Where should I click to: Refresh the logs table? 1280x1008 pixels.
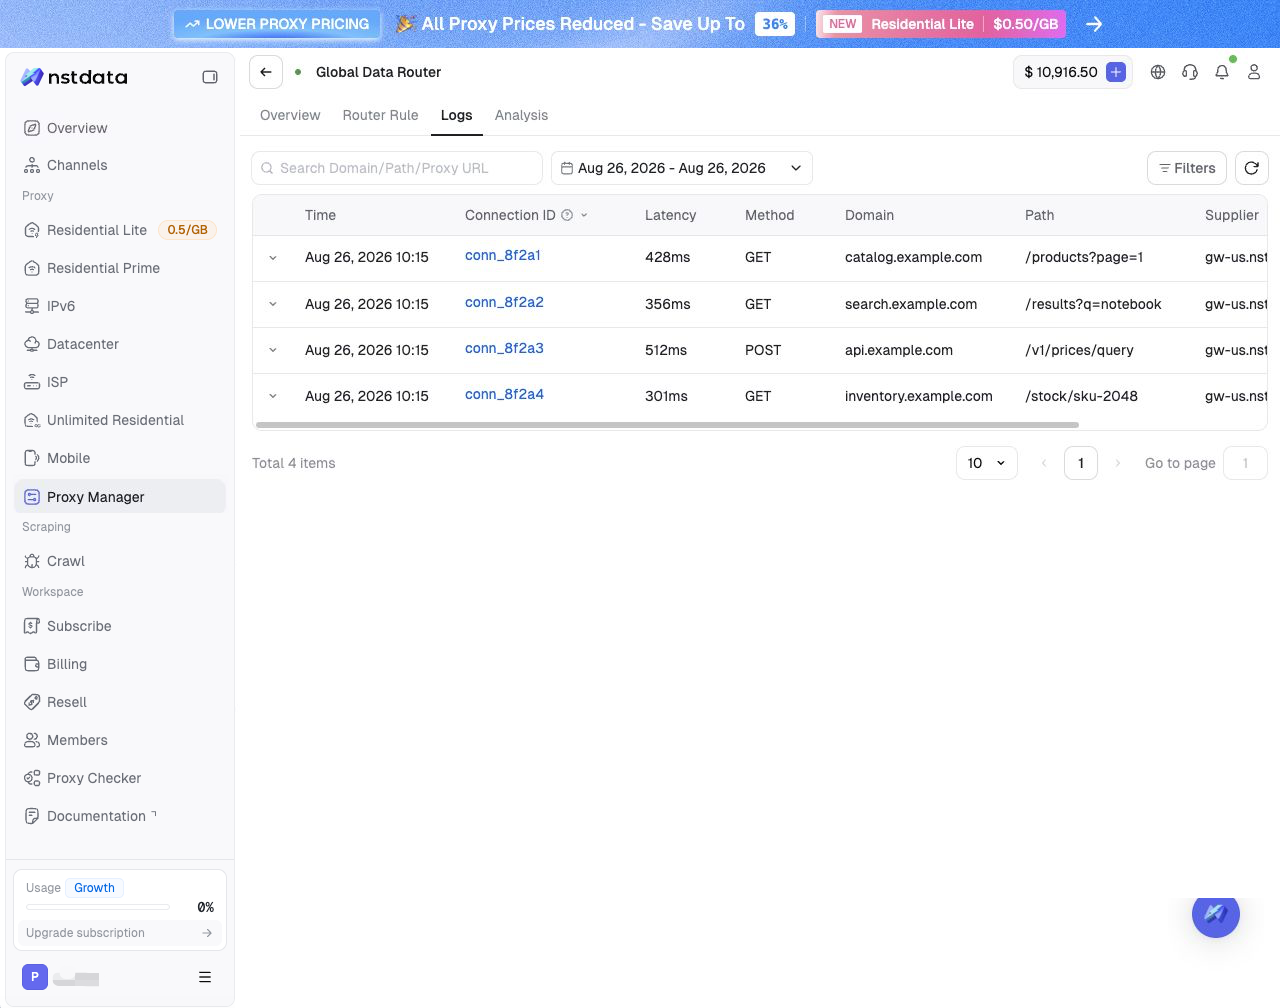(1252, 168)
